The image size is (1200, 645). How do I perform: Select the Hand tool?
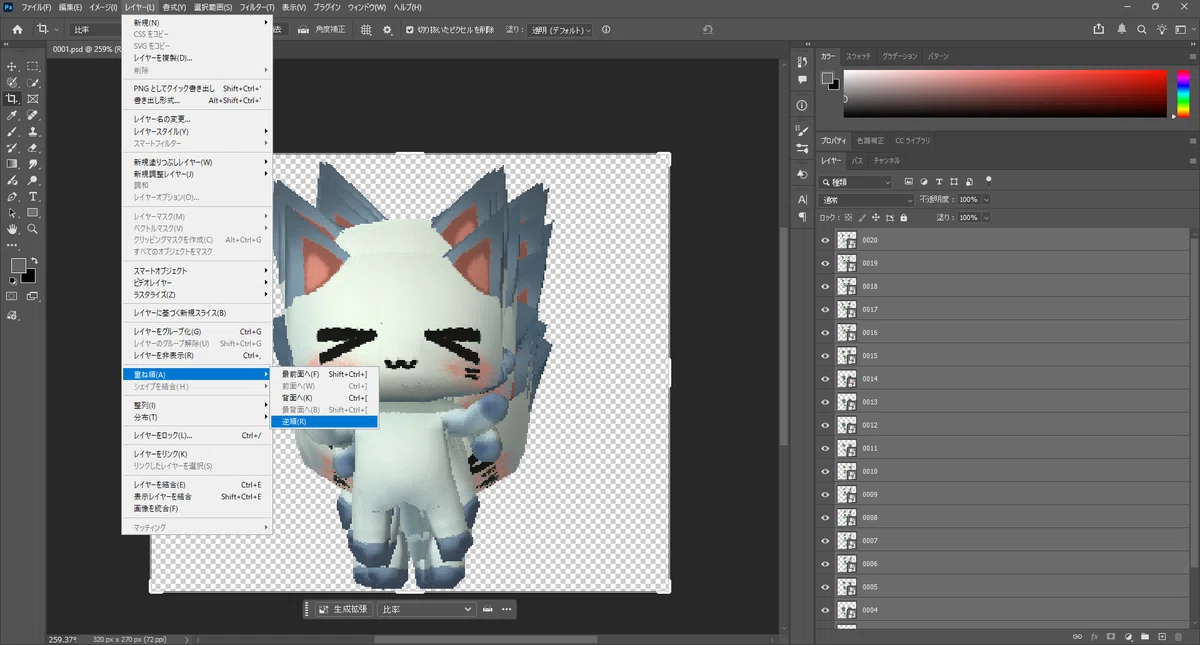pos(12,229)
